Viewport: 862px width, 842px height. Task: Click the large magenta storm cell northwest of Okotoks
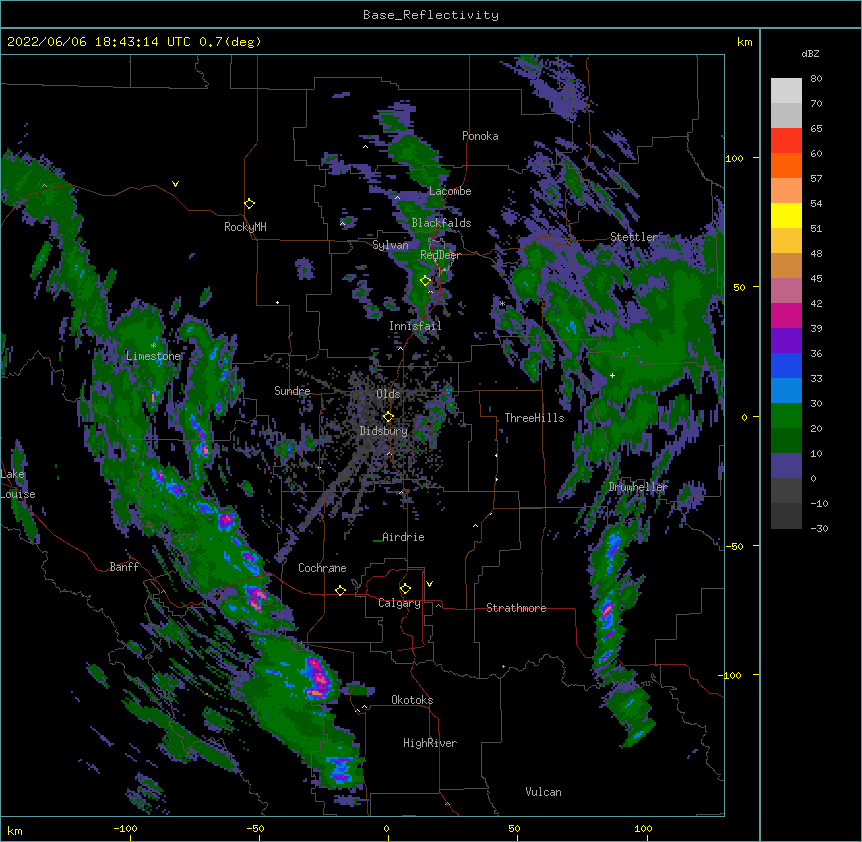coord(318,679)
